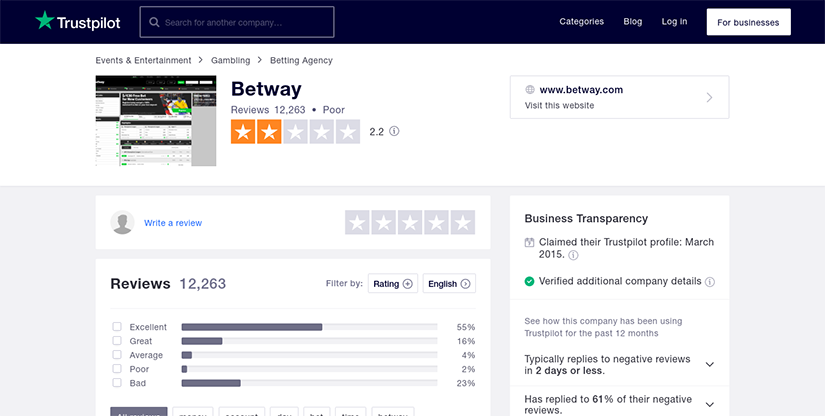Click the Trustpilot star logo

click(x=45, y=20)
